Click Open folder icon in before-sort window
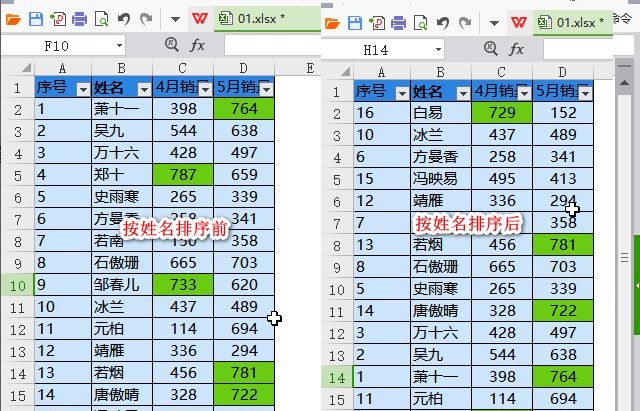The width and height of the screenshot is (640, 411). point(11,19)
